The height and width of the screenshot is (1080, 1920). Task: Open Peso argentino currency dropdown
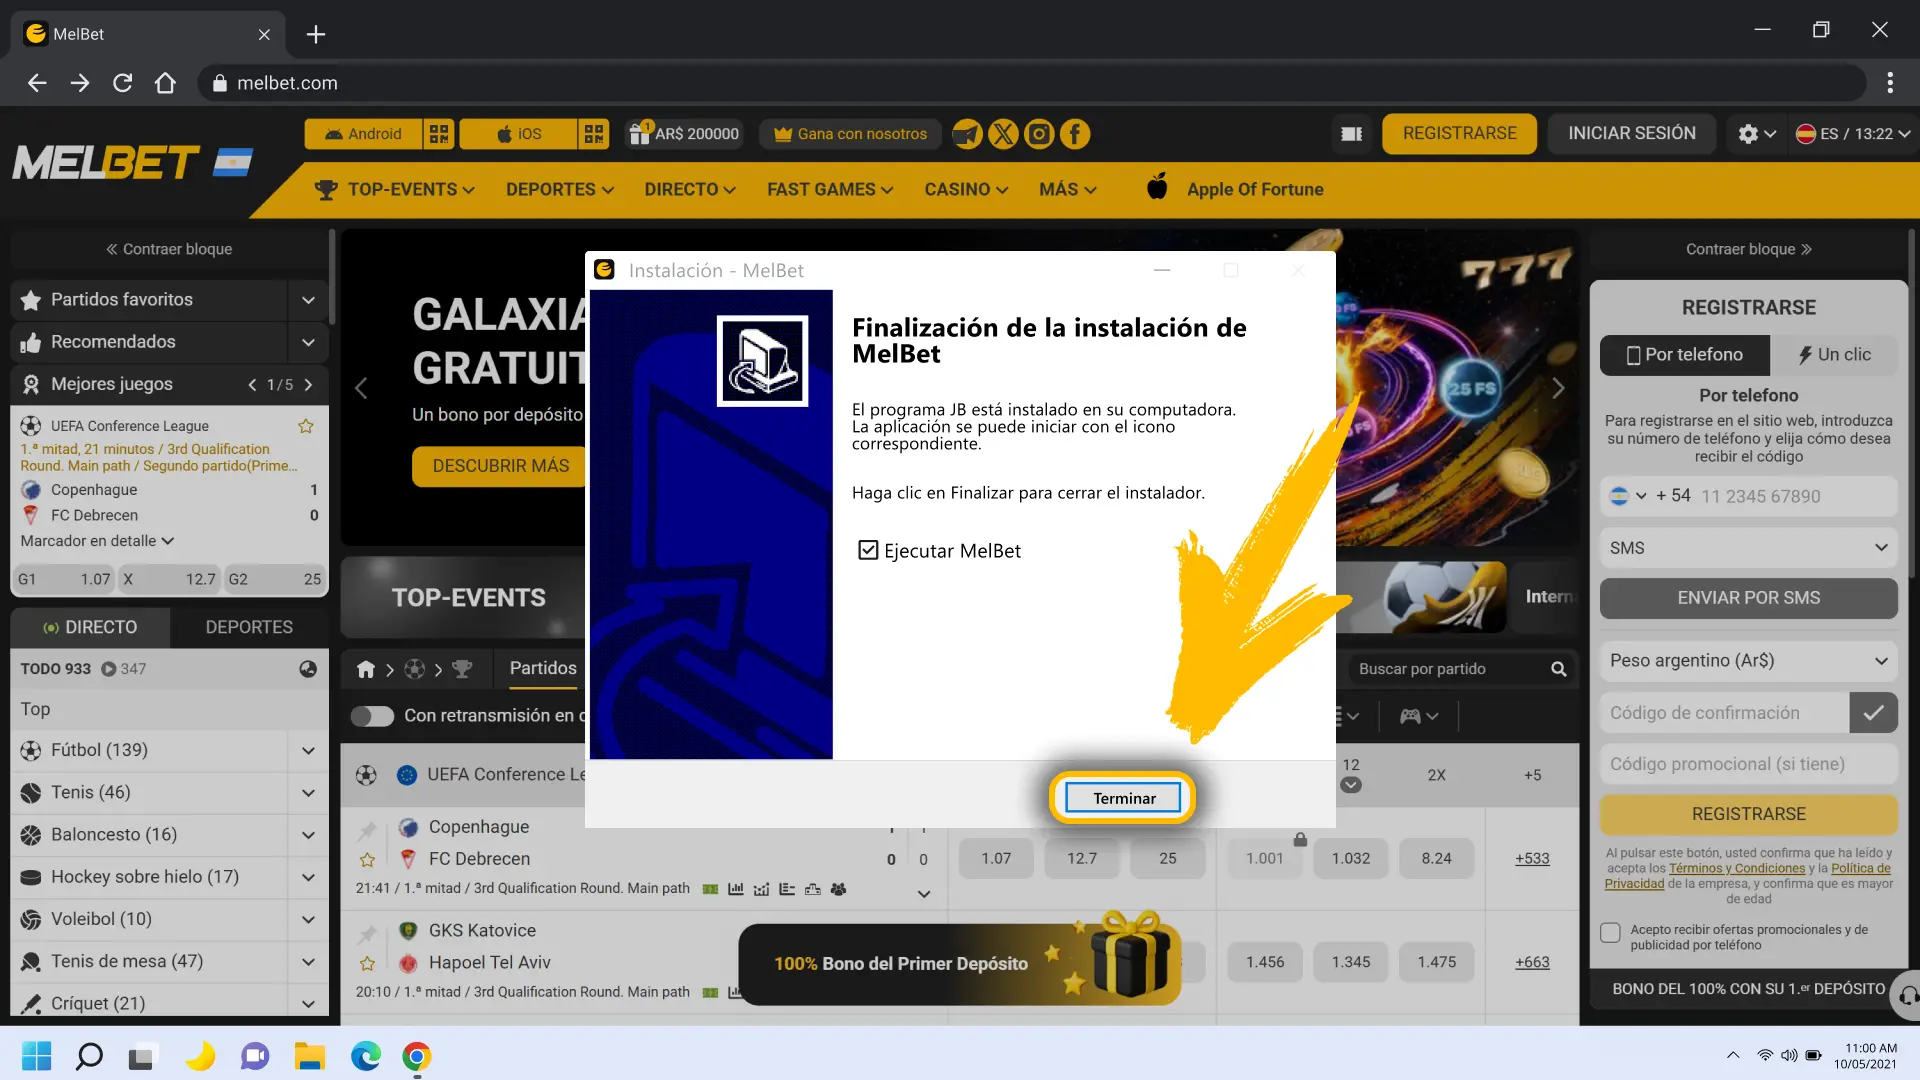(1748, 661)
